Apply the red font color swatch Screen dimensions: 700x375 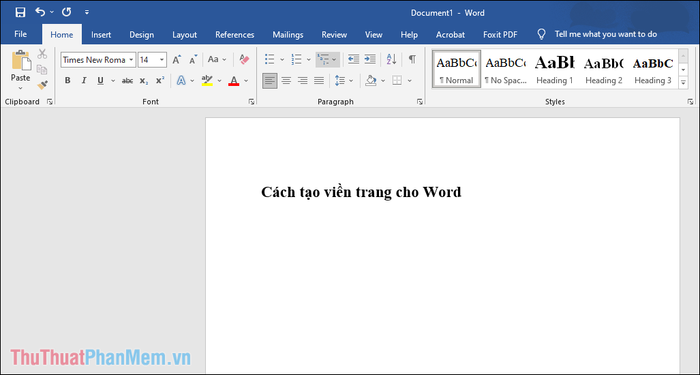pyautogui.click(x=233, y=81)
